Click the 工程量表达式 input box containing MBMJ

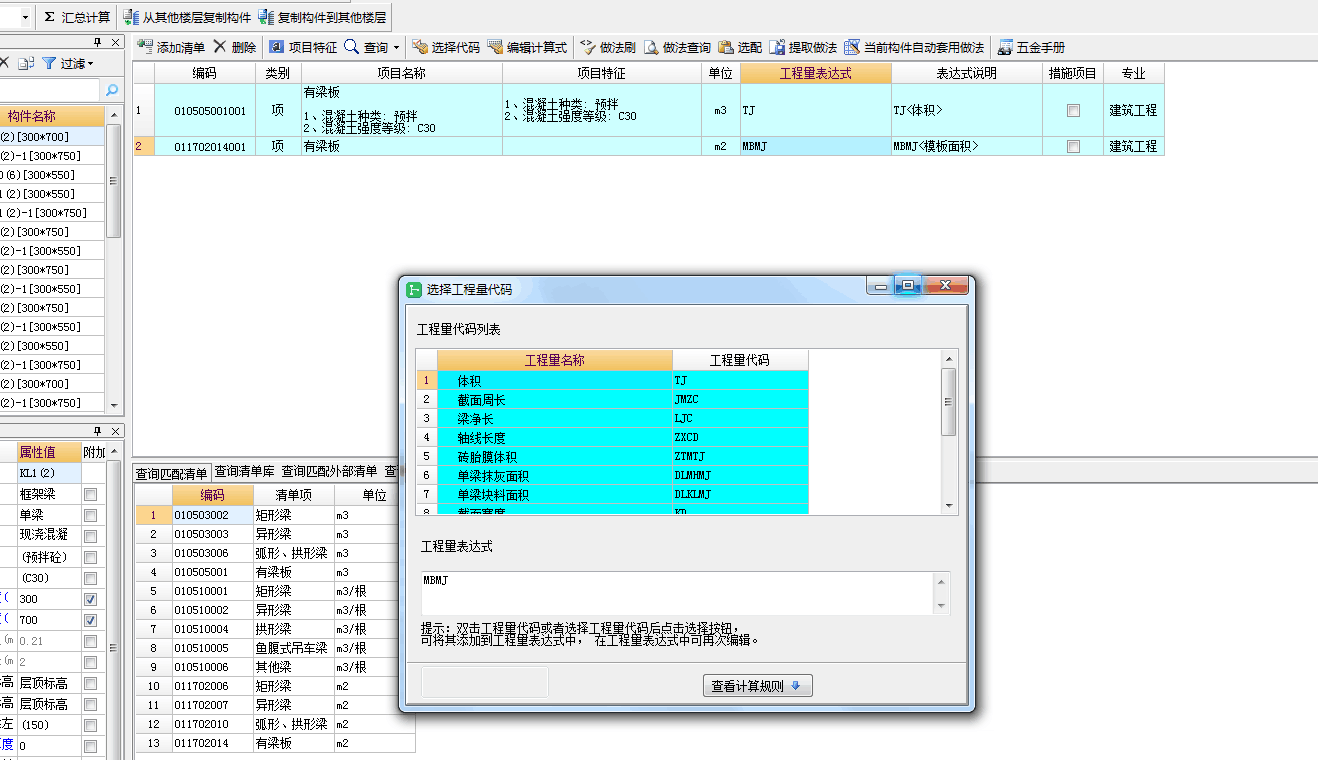[x=677, y=593]
